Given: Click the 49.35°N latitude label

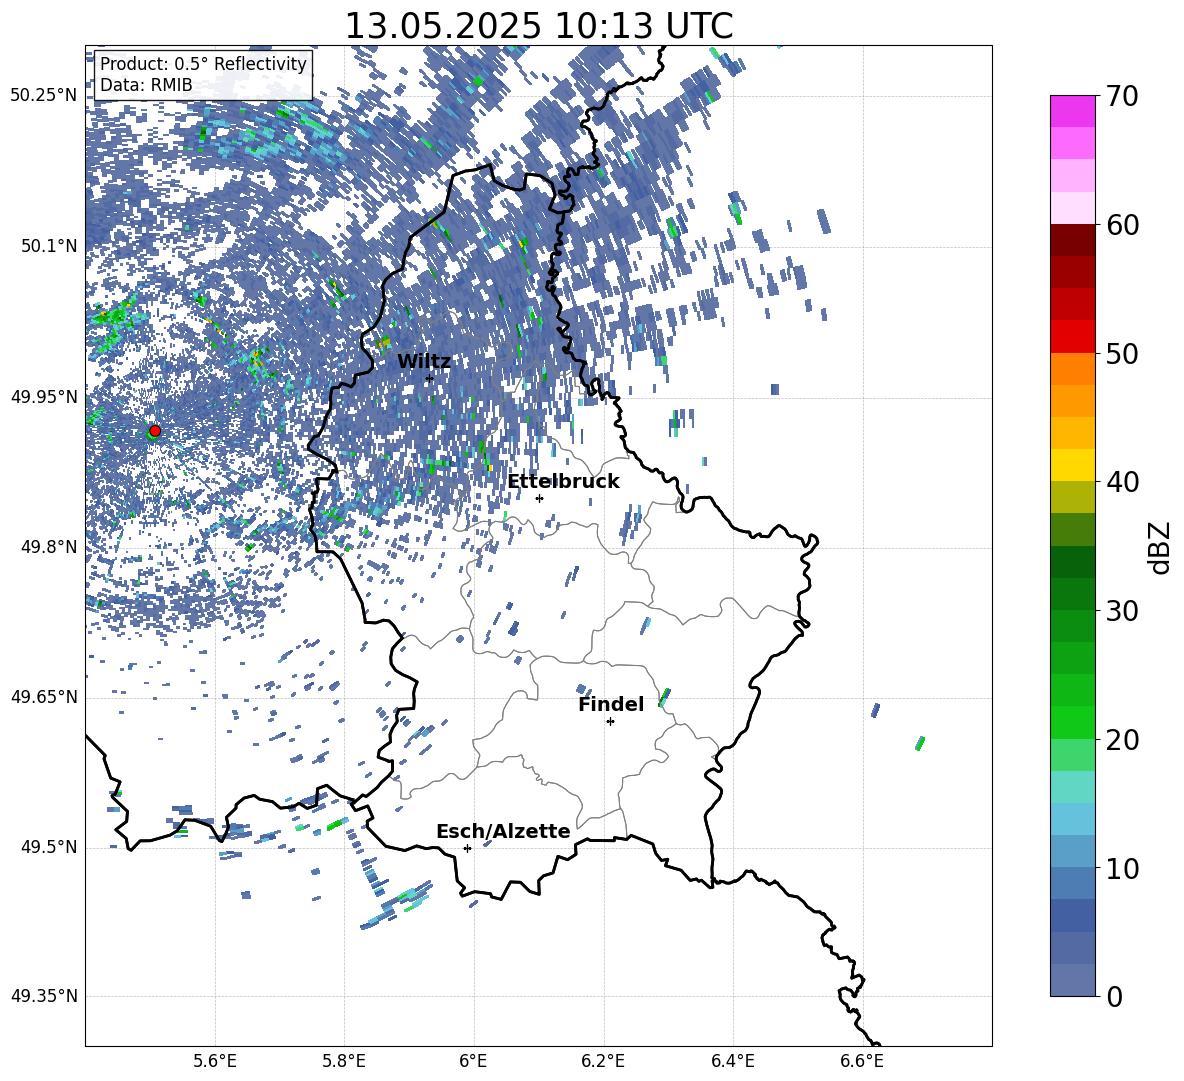Looking at the screenshot, I should 44,996.
